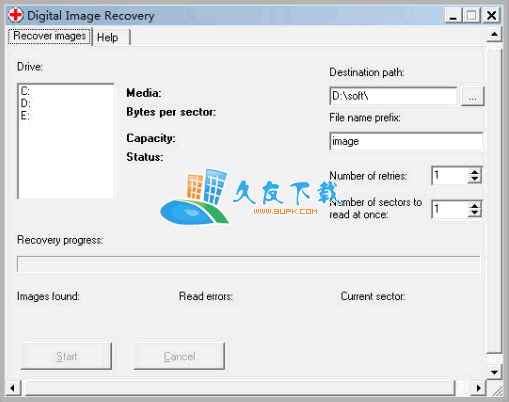Click the File name prefix: label
Screen dimensions: 509x402
click(365, 118)
